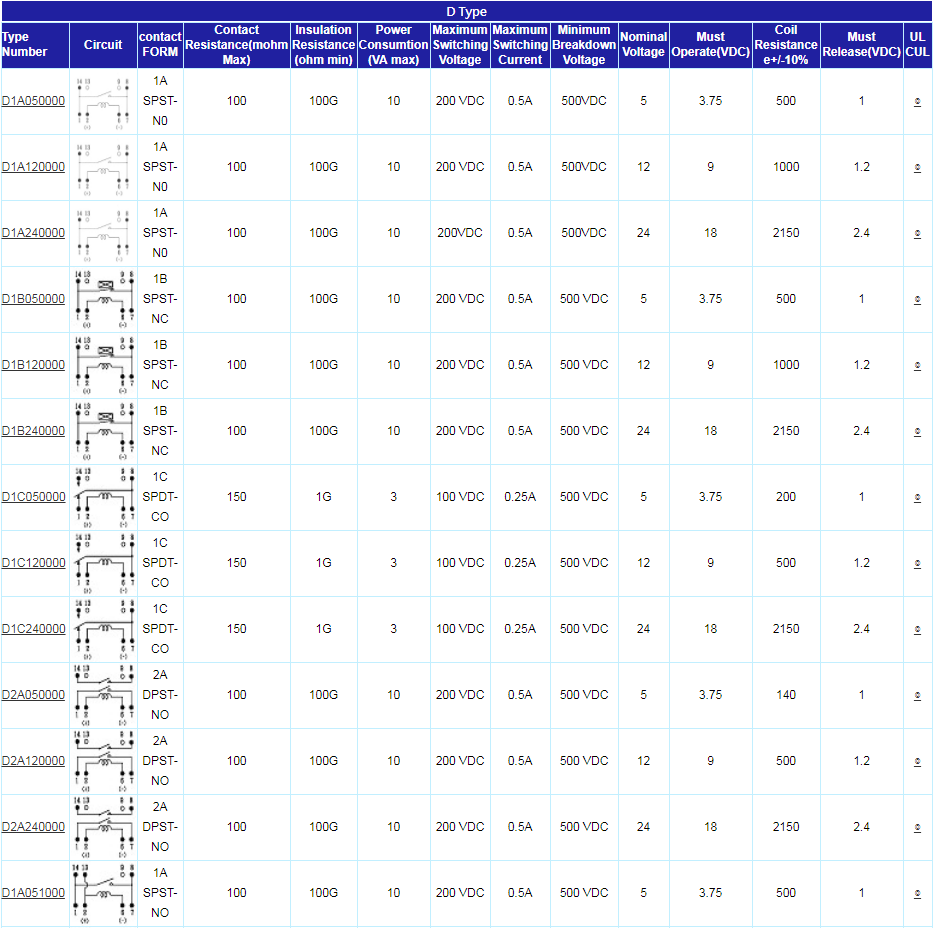Open the D1C240000 type number link
Viewport: 935px width, 928px height.
(33, 629)
